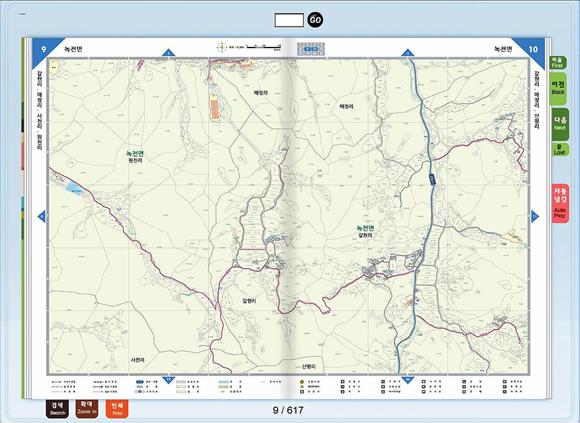The width and height of the screenshot is (580, 423).
Task: Click the compass icon beside scale bar
Action: 221,47
